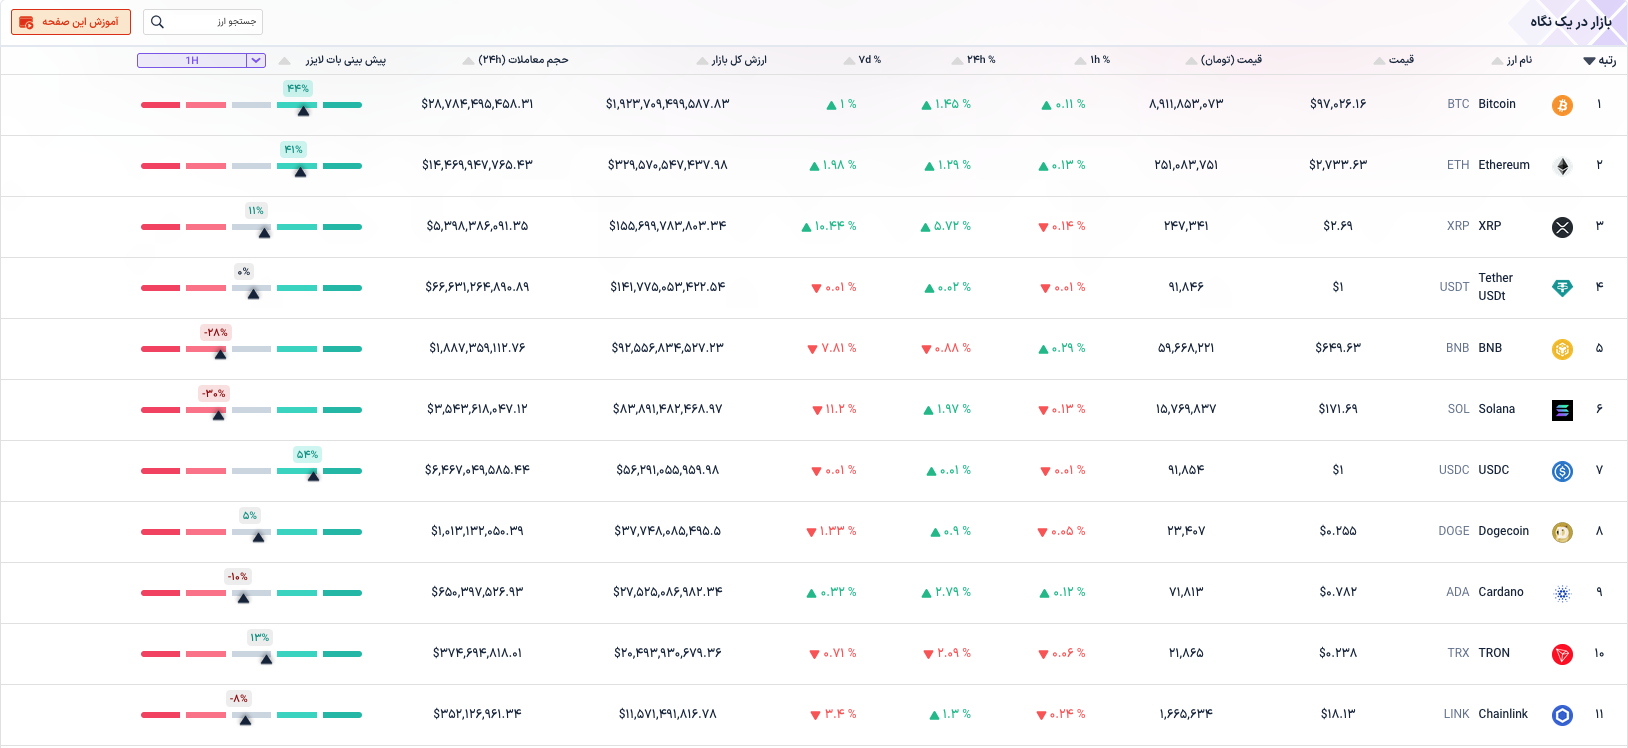The height and width of the screenshot is (748, 1628).
Task: Click the Ethereum coin icon
Action: (x=1562, y=166)
